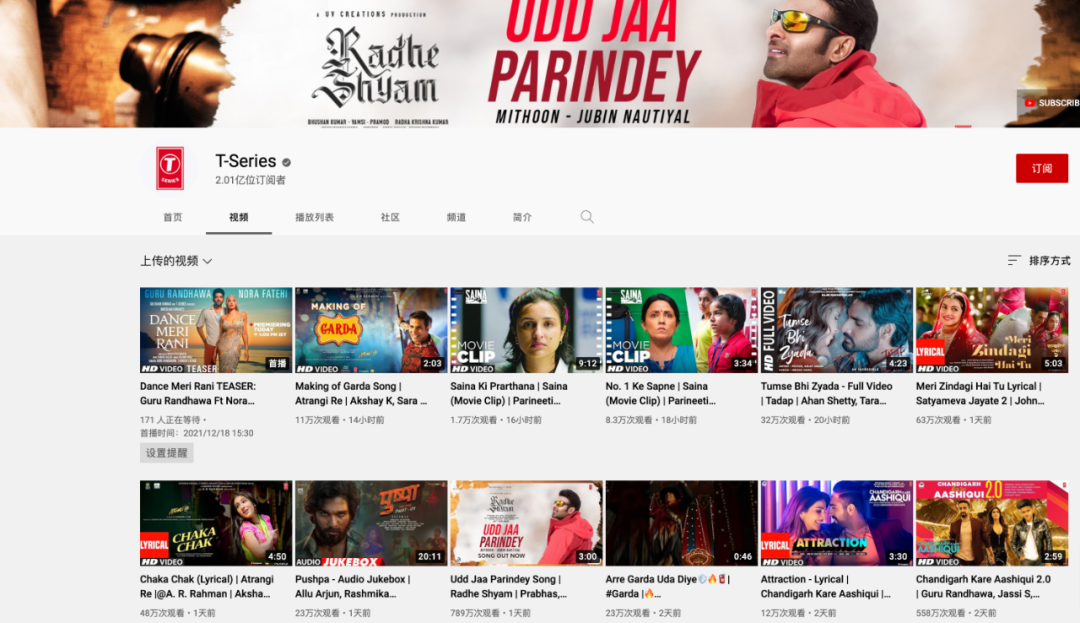
Task: Click title Saina Ki Prarthana
Action: point(509,393)
